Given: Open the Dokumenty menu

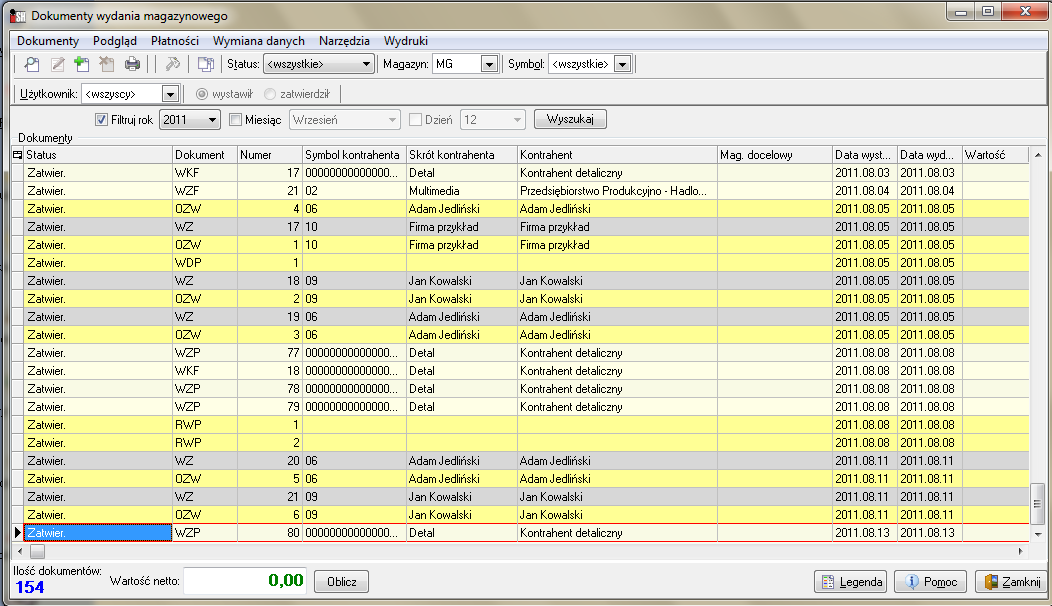Looking at the screenshot, I should click(x=48, y=41).
